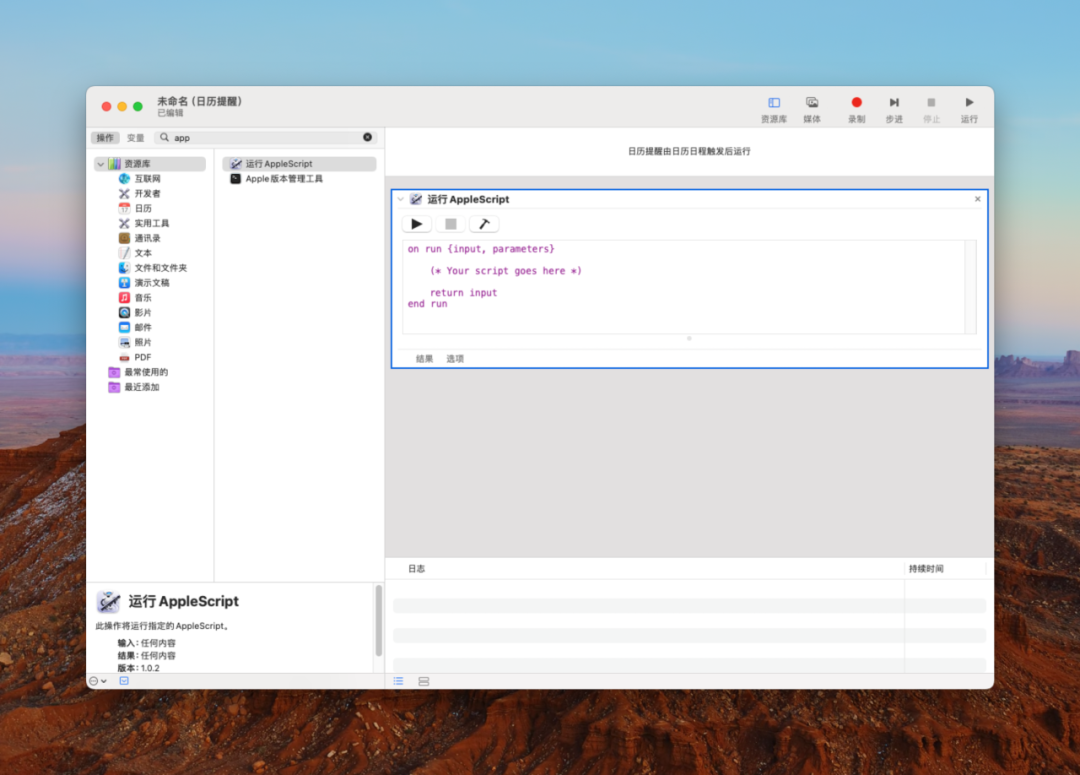The height and width of the screenshot is (775, 1080).
Task: Switch to the 操作 actions tab
Action: pyautogui.click(x=105, y=138)
